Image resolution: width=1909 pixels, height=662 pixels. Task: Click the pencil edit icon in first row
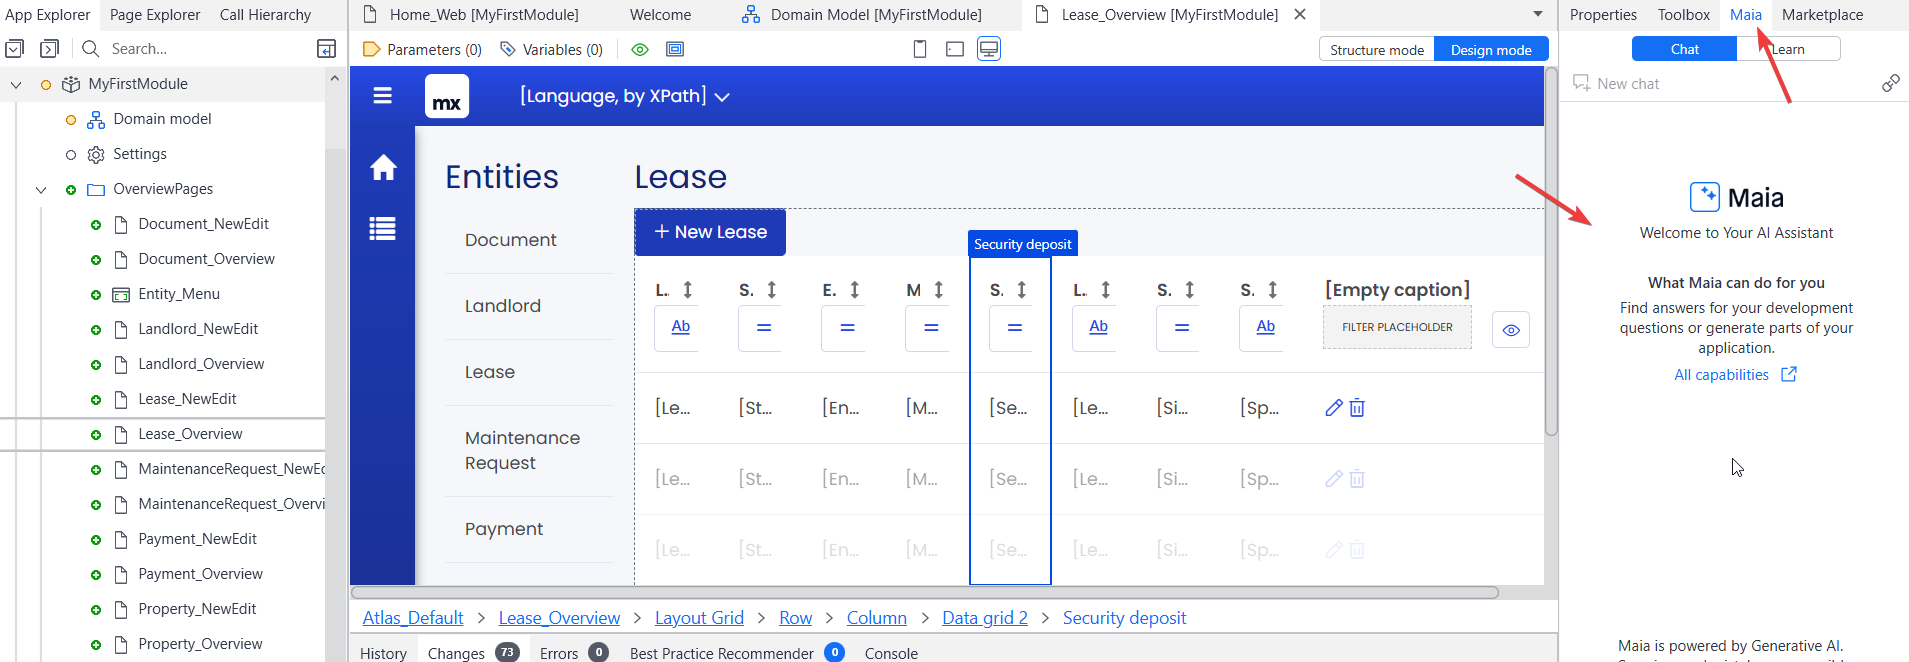(x=1334, y=407)
